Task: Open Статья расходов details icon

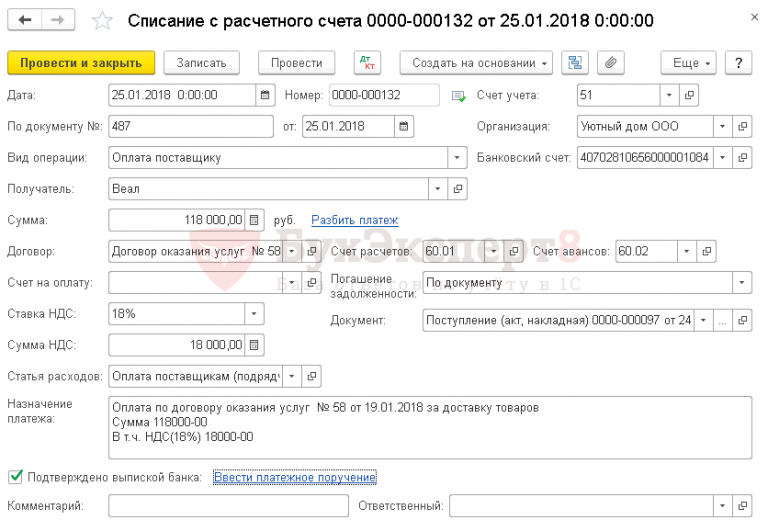Action: (x=312, y=376)
